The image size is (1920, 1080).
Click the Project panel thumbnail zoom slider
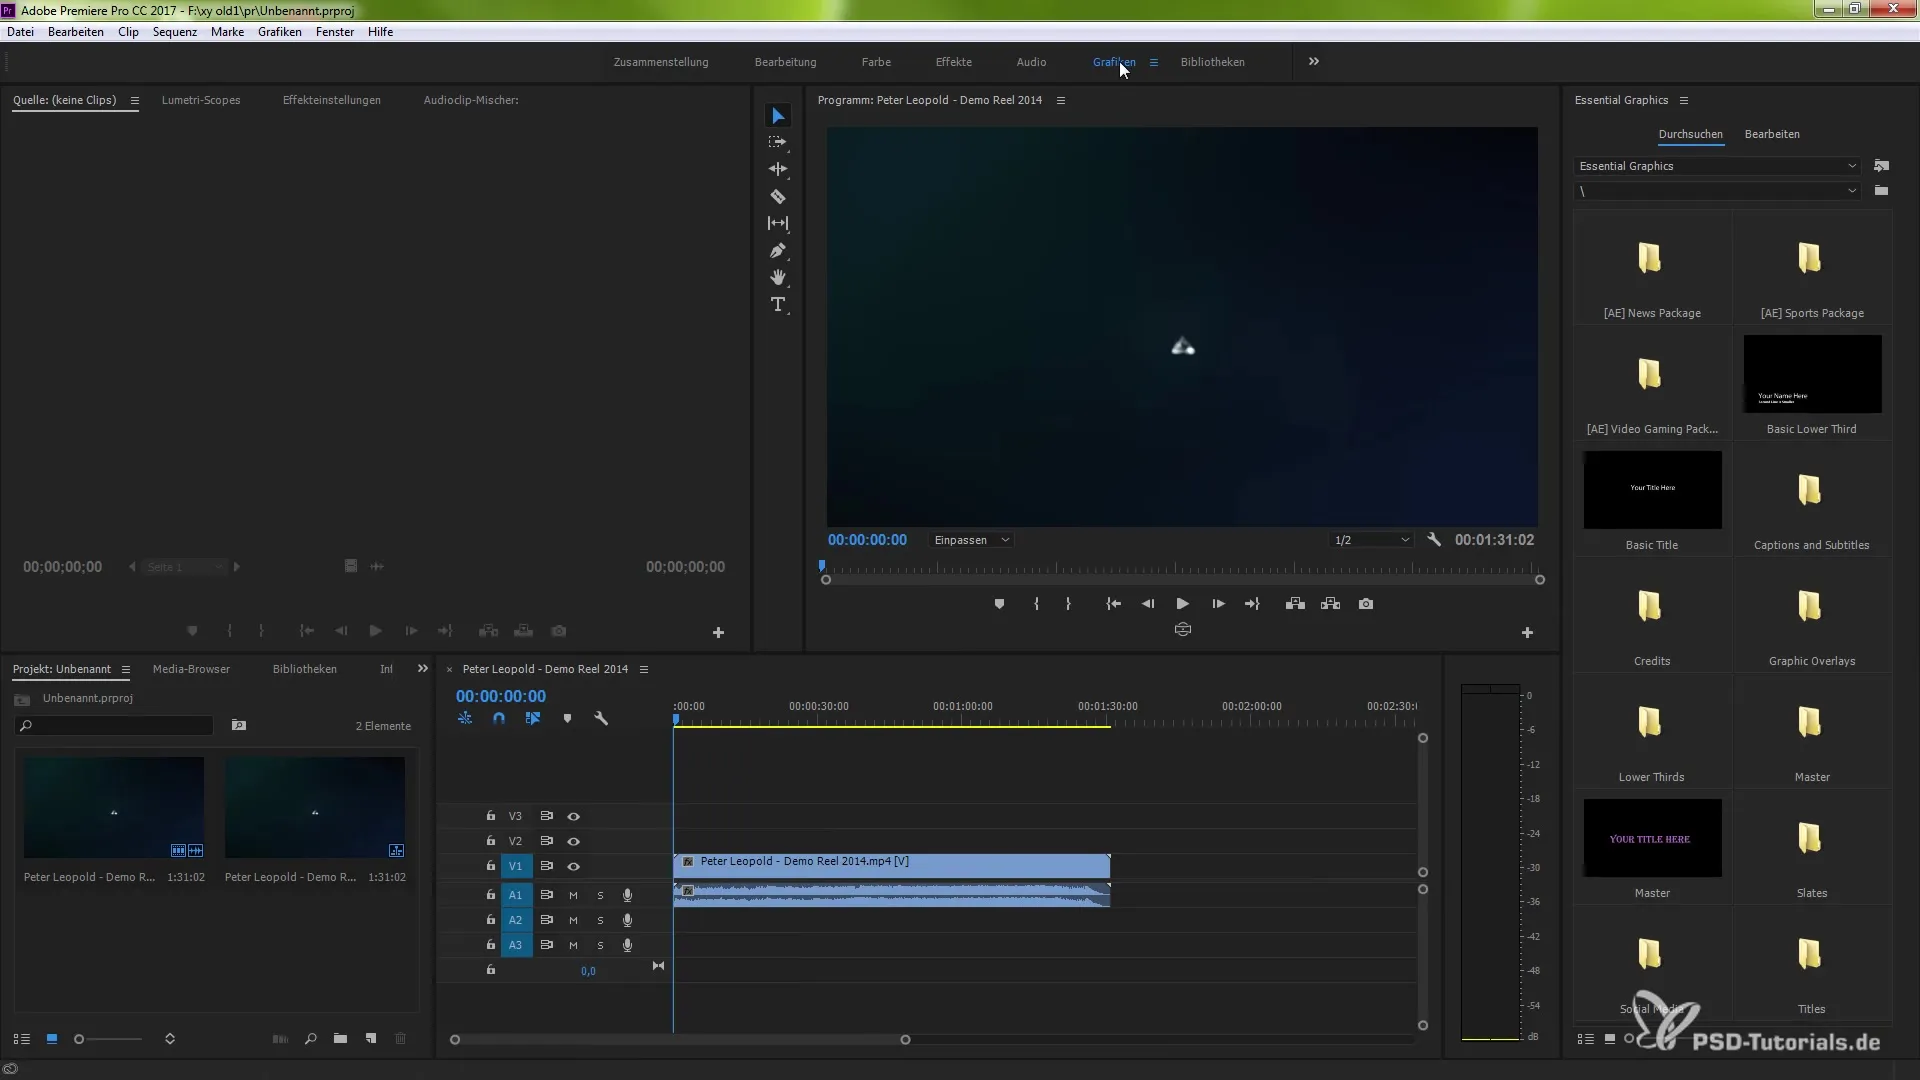[x=110, y=1039]
